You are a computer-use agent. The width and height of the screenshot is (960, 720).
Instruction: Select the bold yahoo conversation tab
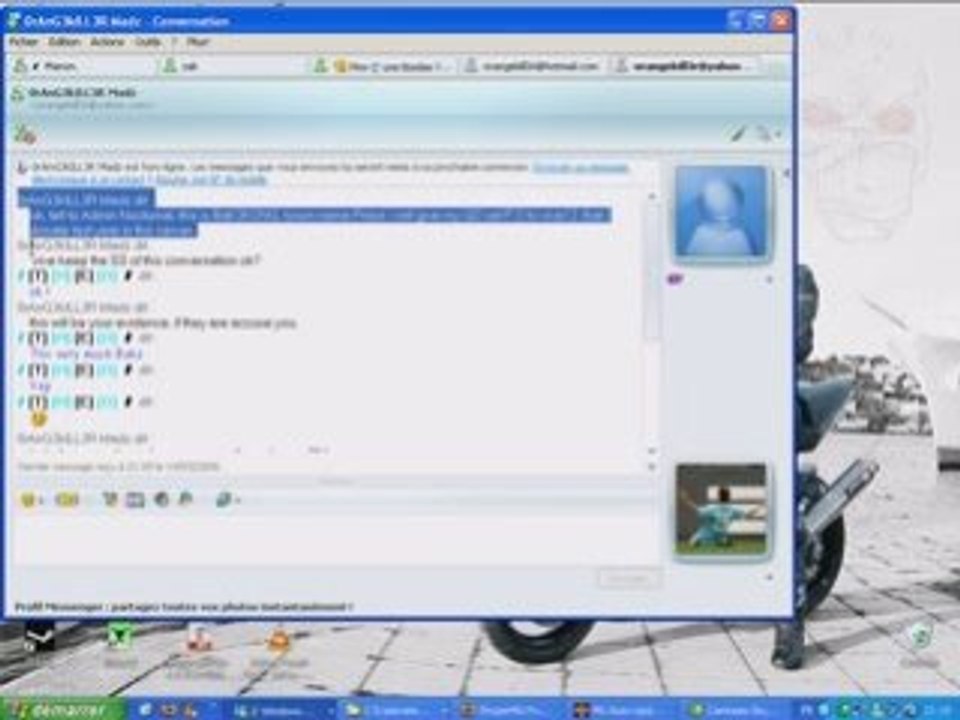(684, 66)
